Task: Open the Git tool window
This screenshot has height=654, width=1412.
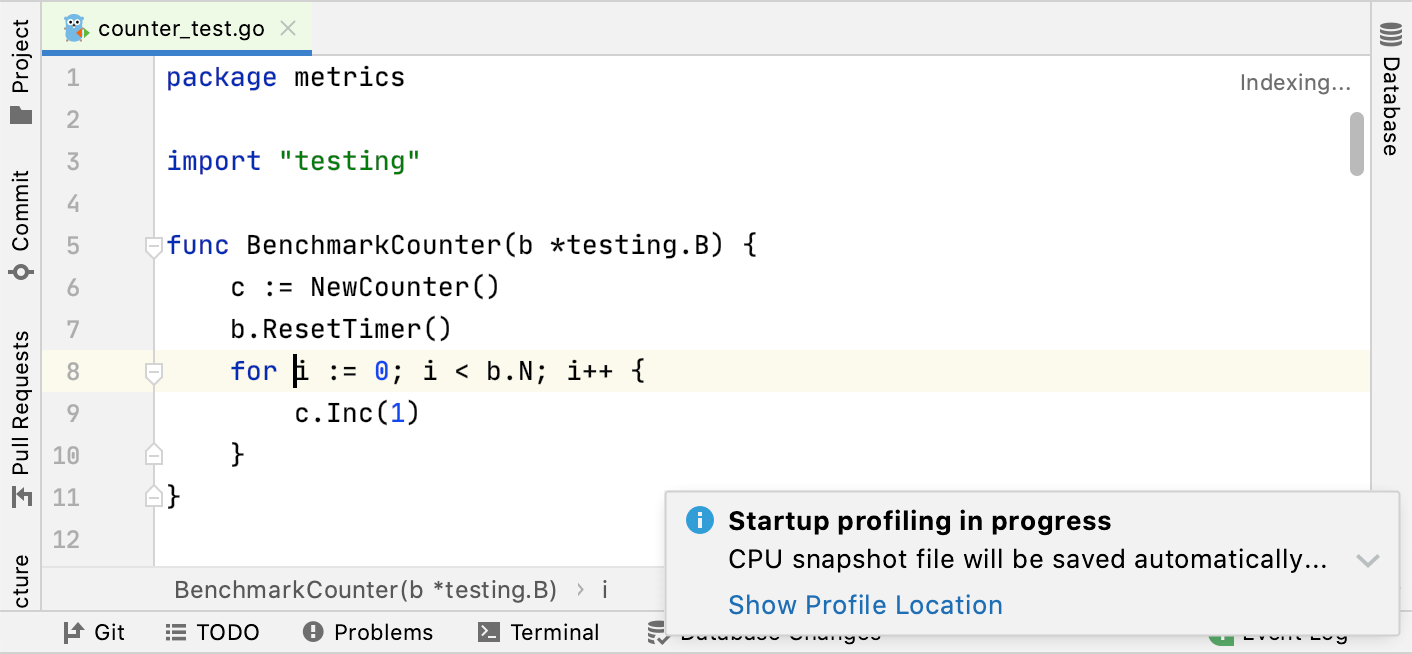Action: click(x=95, y=632)
